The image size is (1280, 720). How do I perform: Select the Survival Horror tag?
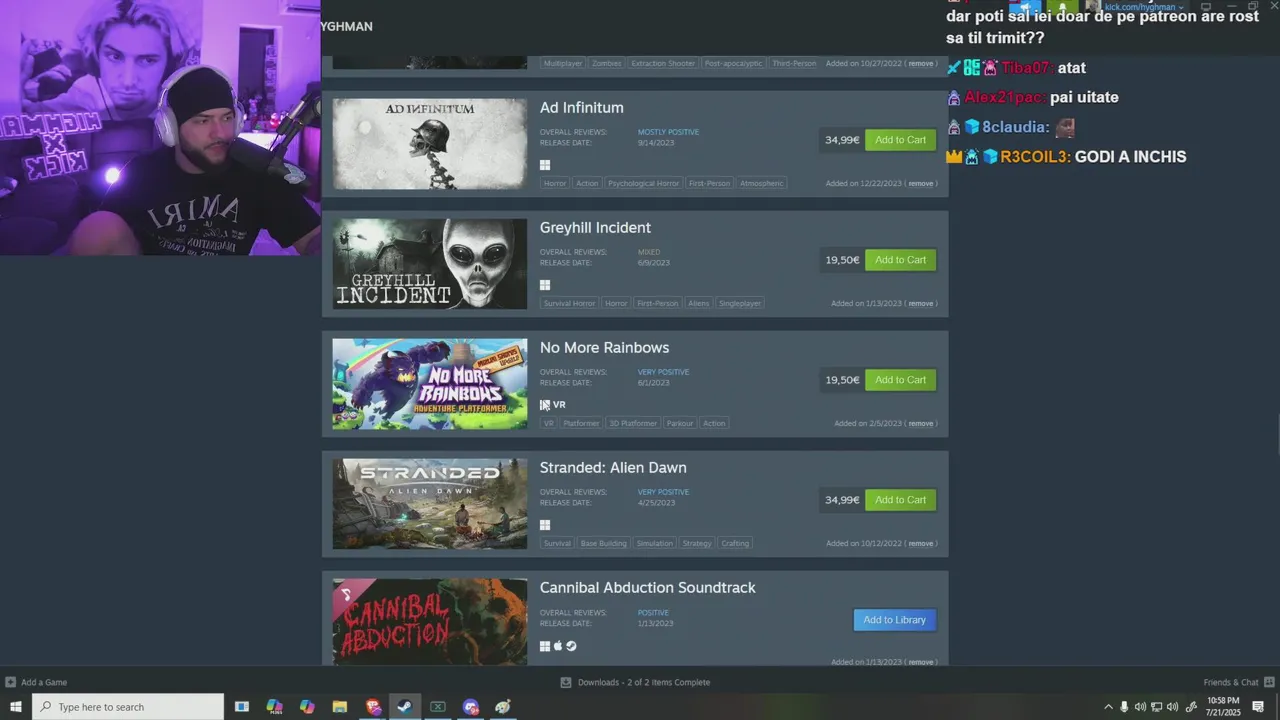569,303
